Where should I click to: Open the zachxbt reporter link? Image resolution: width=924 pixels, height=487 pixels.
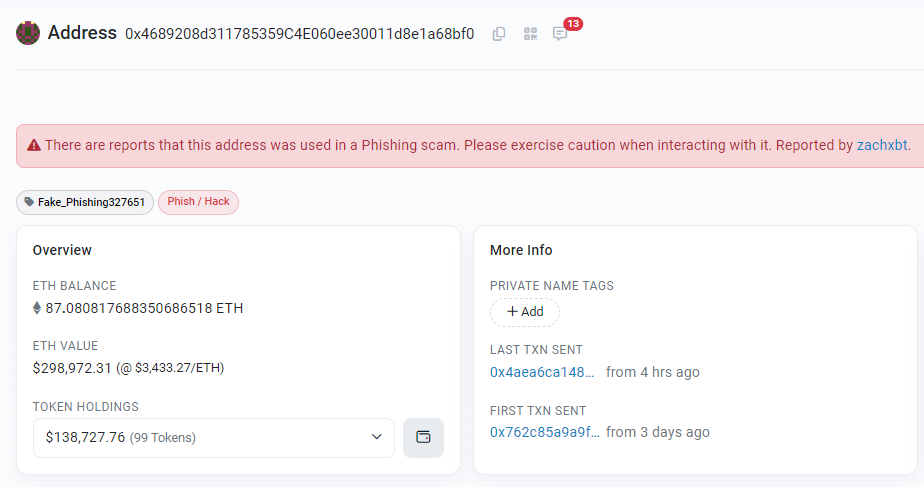(x=882, y=145)
